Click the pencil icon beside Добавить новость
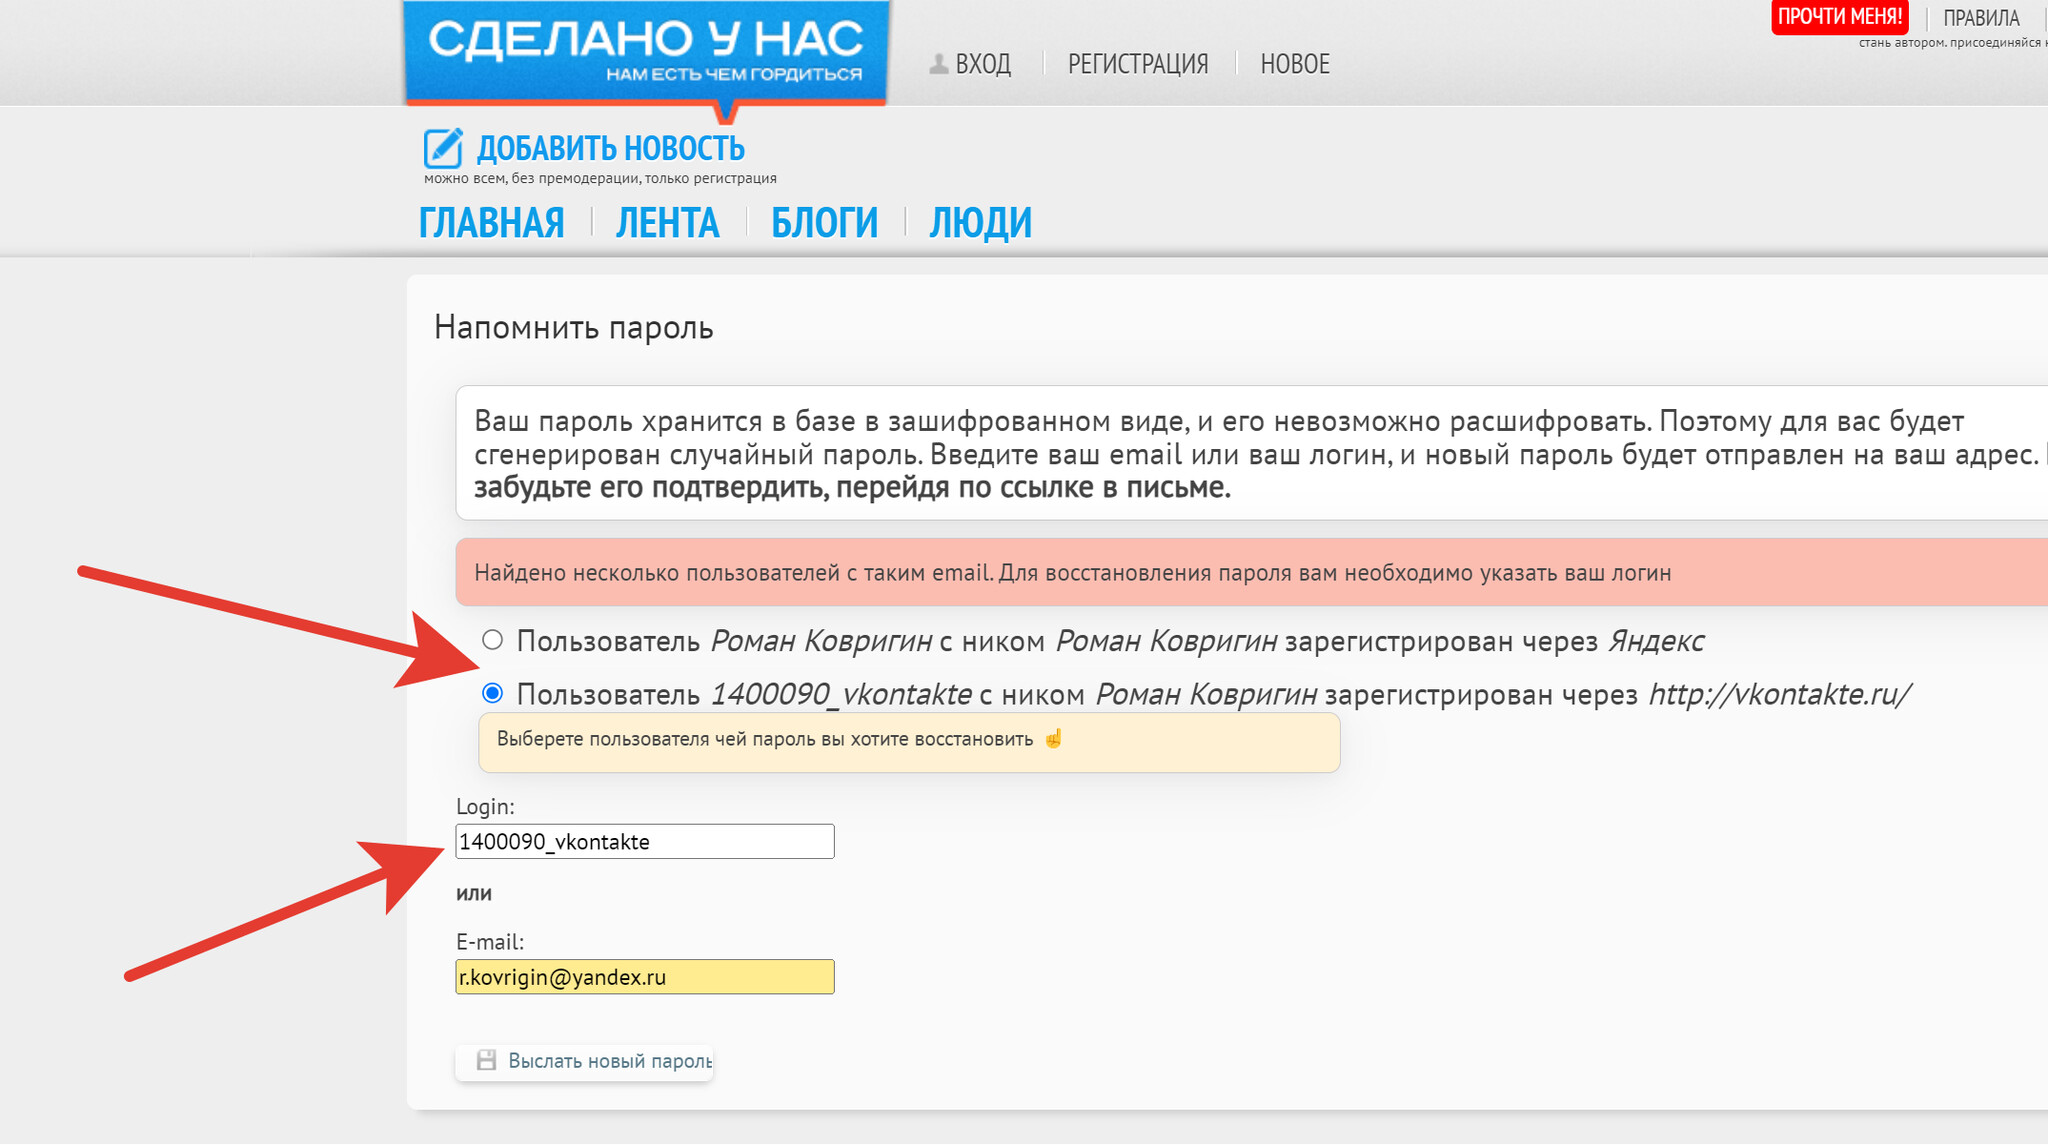The image size is (2048, 1145). [x=442, y=148]
